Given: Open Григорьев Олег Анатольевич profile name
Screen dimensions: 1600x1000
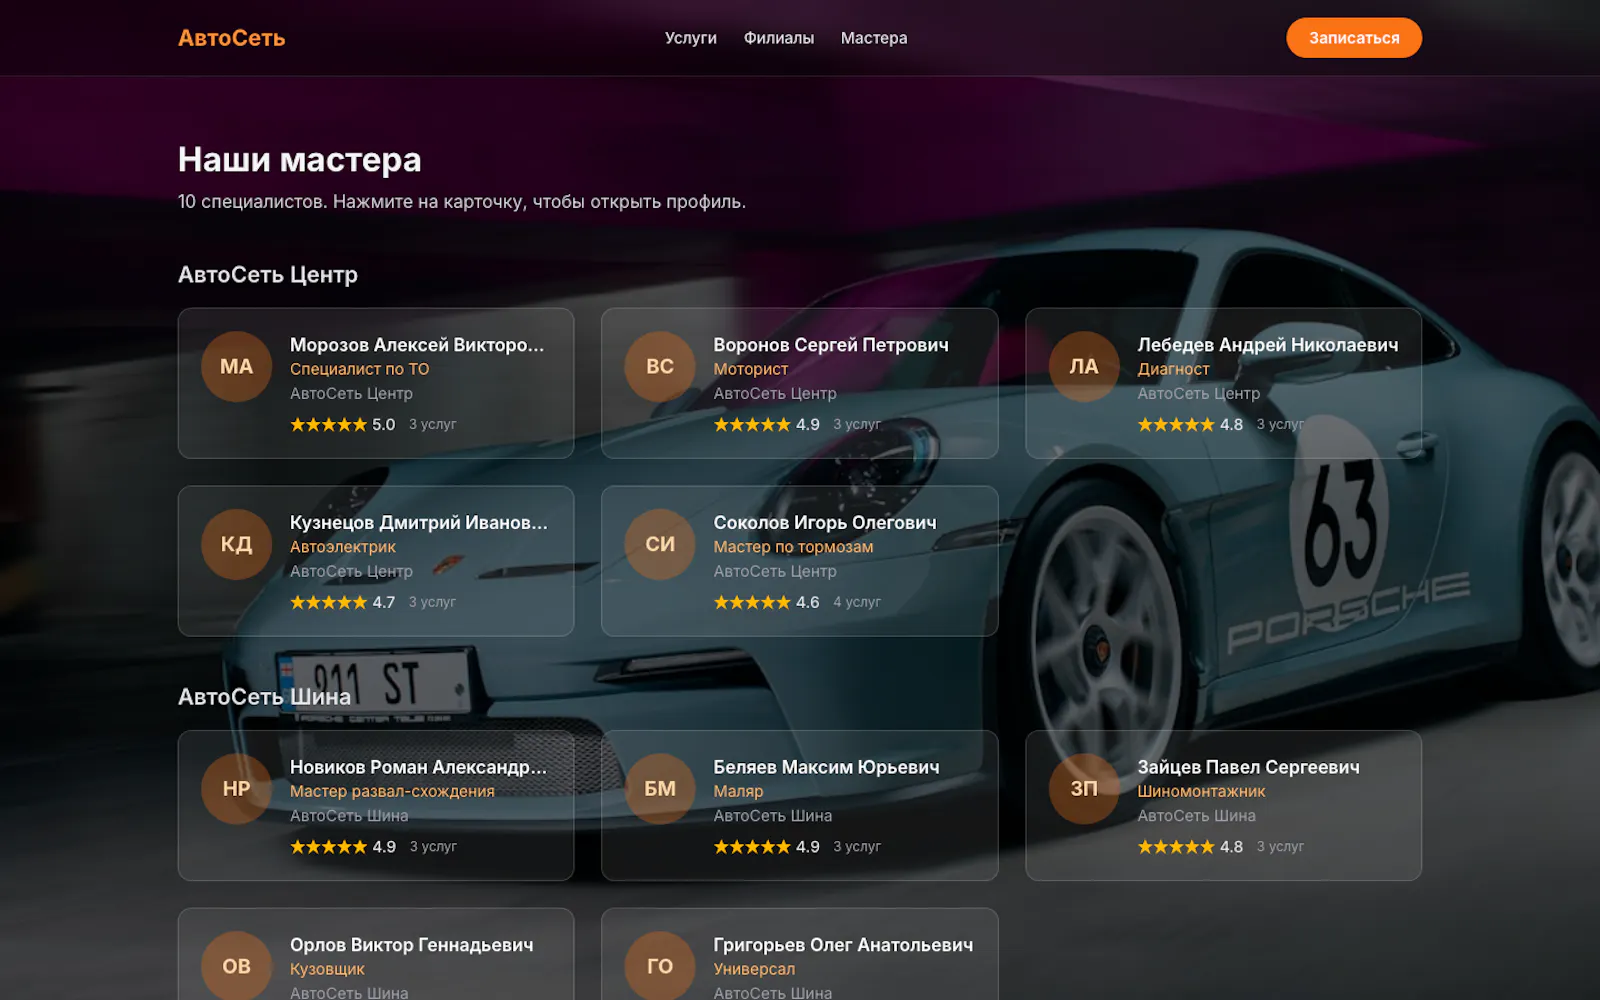Looking at the screenshot, I should tap(842, 945).
